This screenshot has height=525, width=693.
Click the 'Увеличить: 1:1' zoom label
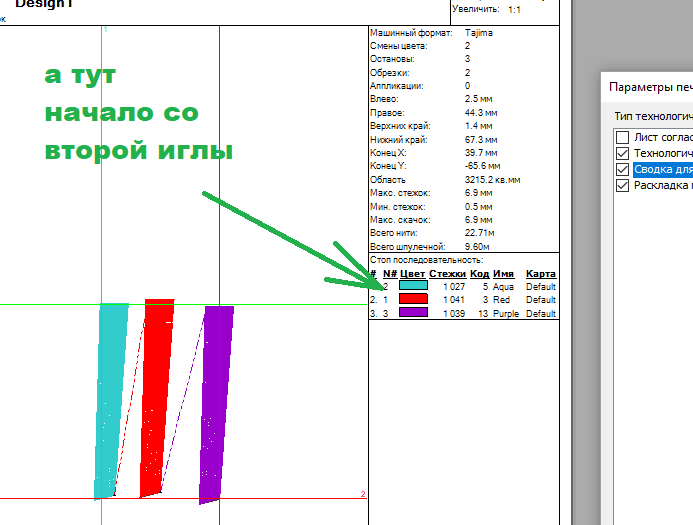coord(500,9)
